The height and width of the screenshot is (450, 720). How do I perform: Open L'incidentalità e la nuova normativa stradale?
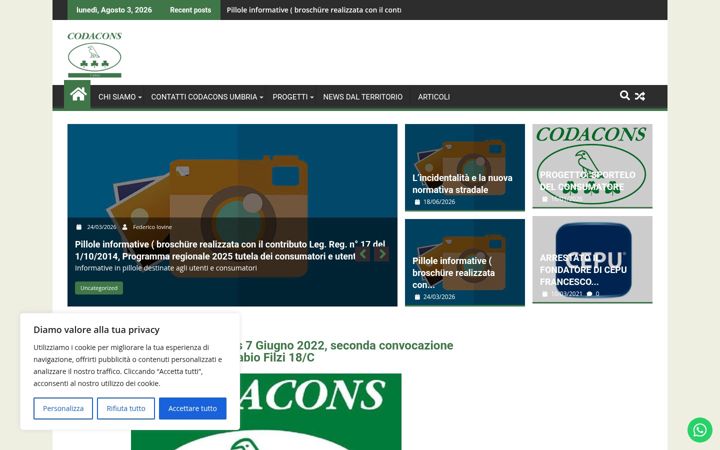[x=462, y=184]
